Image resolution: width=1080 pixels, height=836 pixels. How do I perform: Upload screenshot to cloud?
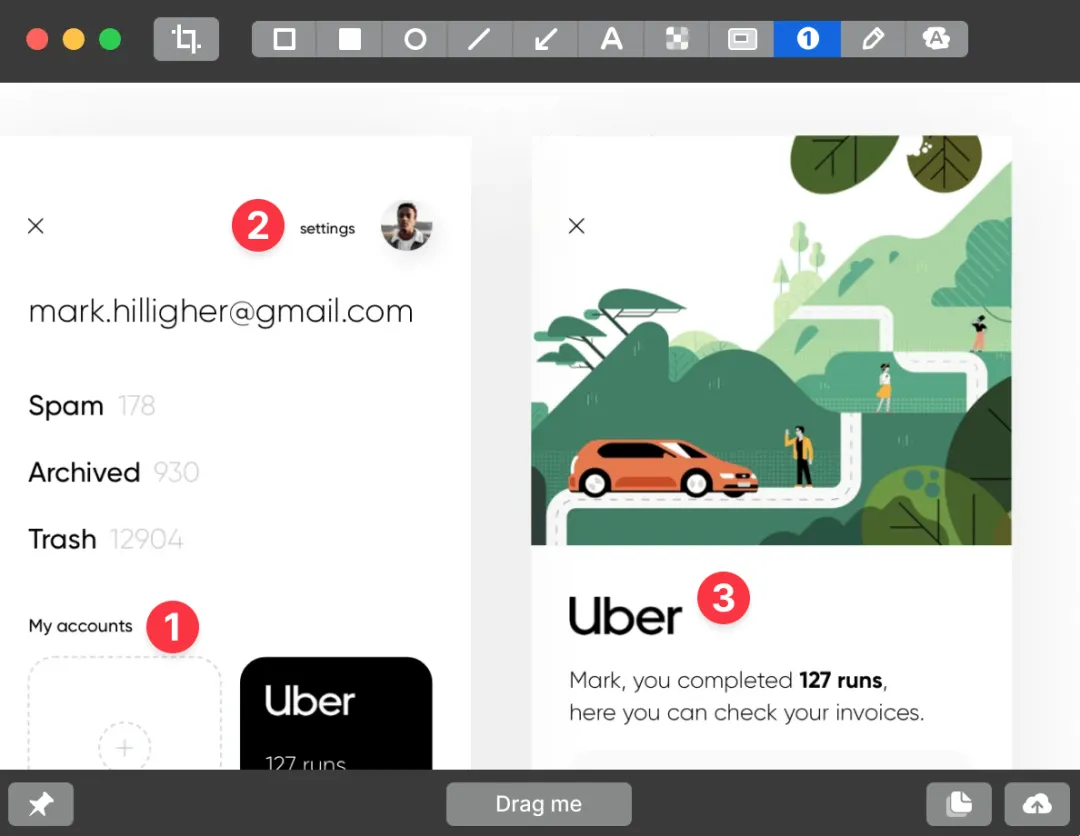1037,804
